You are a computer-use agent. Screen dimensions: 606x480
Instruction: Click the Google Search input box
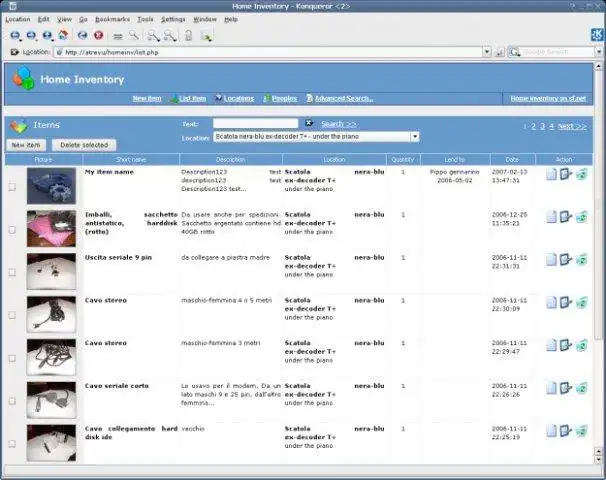point(558,52)
